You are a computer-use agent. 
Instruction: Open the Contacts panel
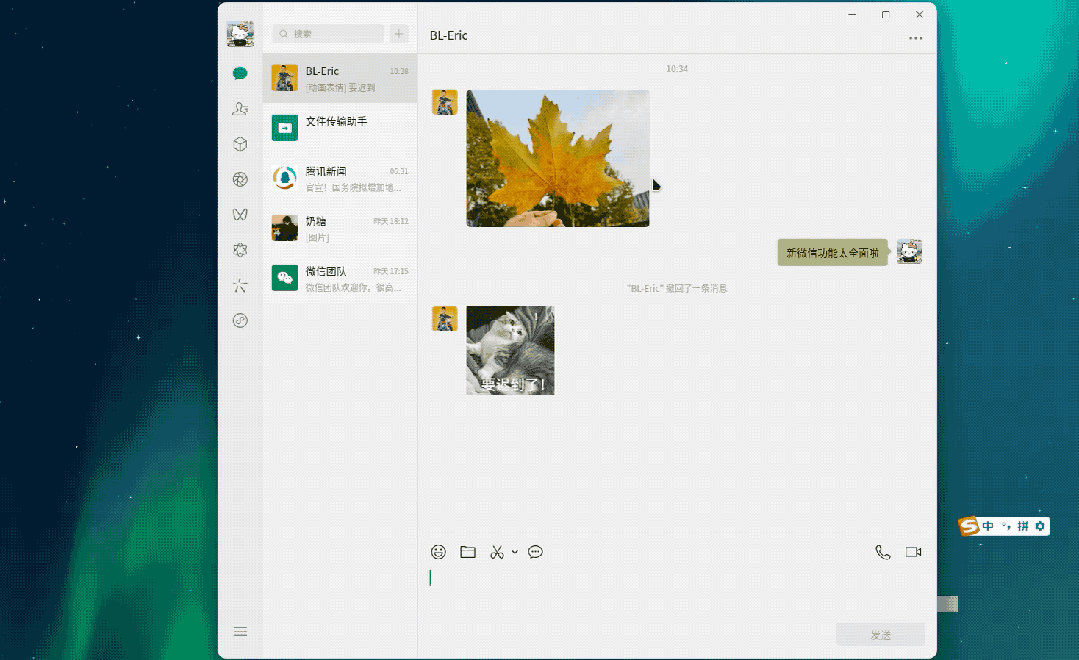pos(239,109)
